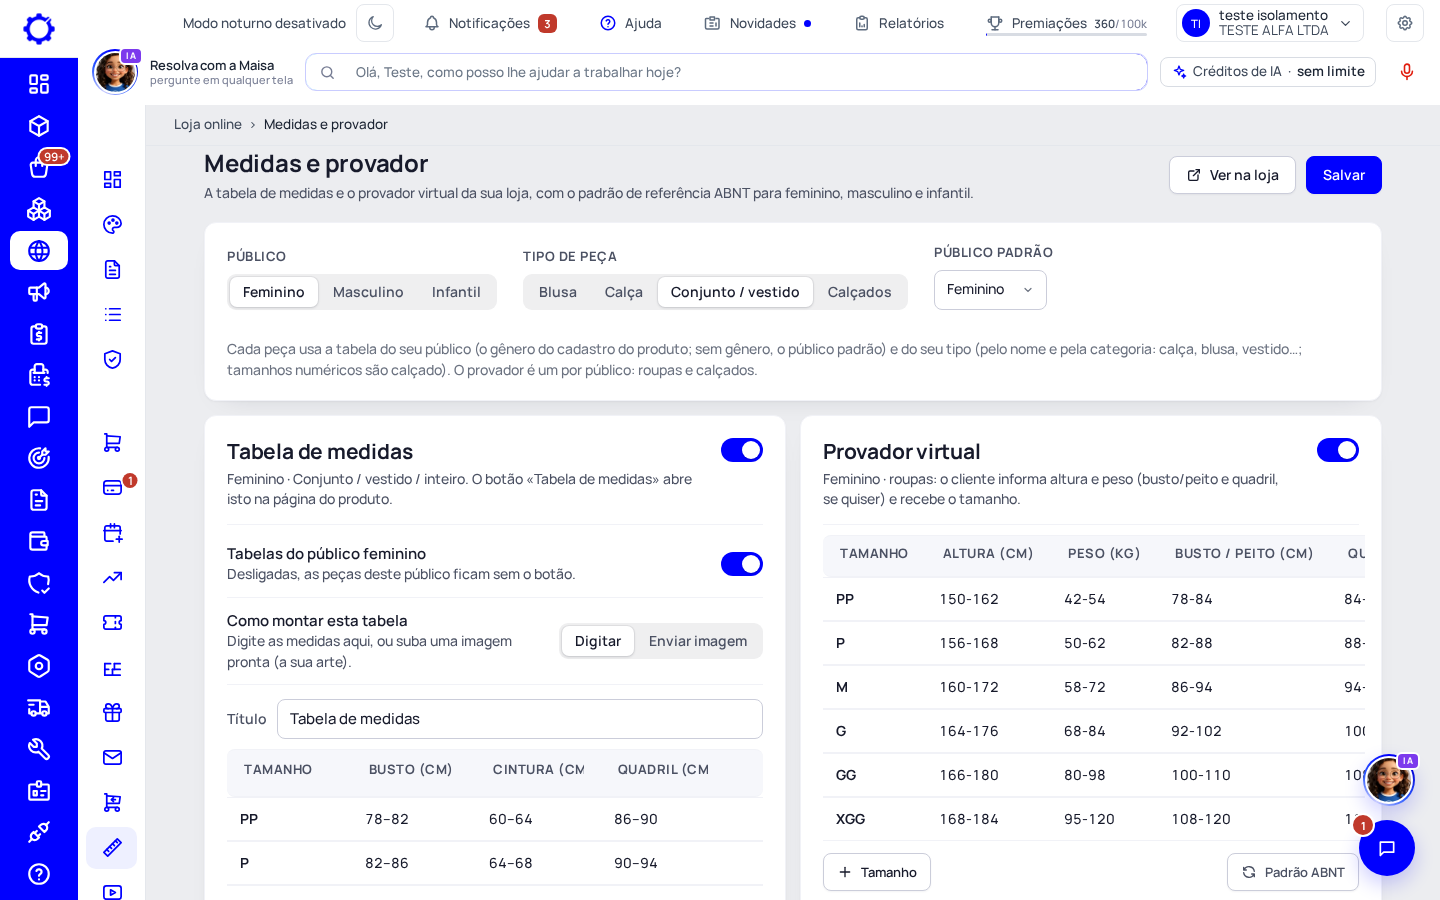Viewport: 1440px width, 900px height.
Task: Turn off Tabelas do público feminino switch
Action: 742,564
